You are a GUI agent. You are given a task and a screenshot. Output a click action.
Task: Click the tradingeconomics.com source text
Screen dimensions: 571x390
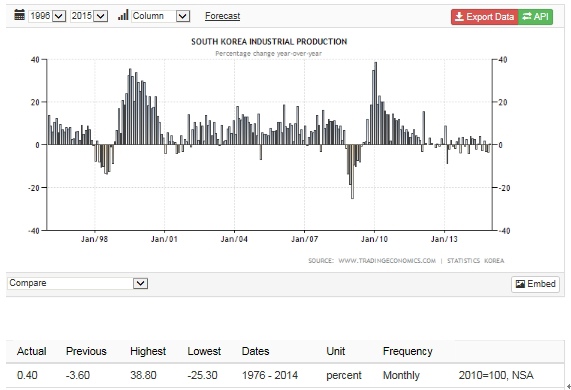[387, 260]
